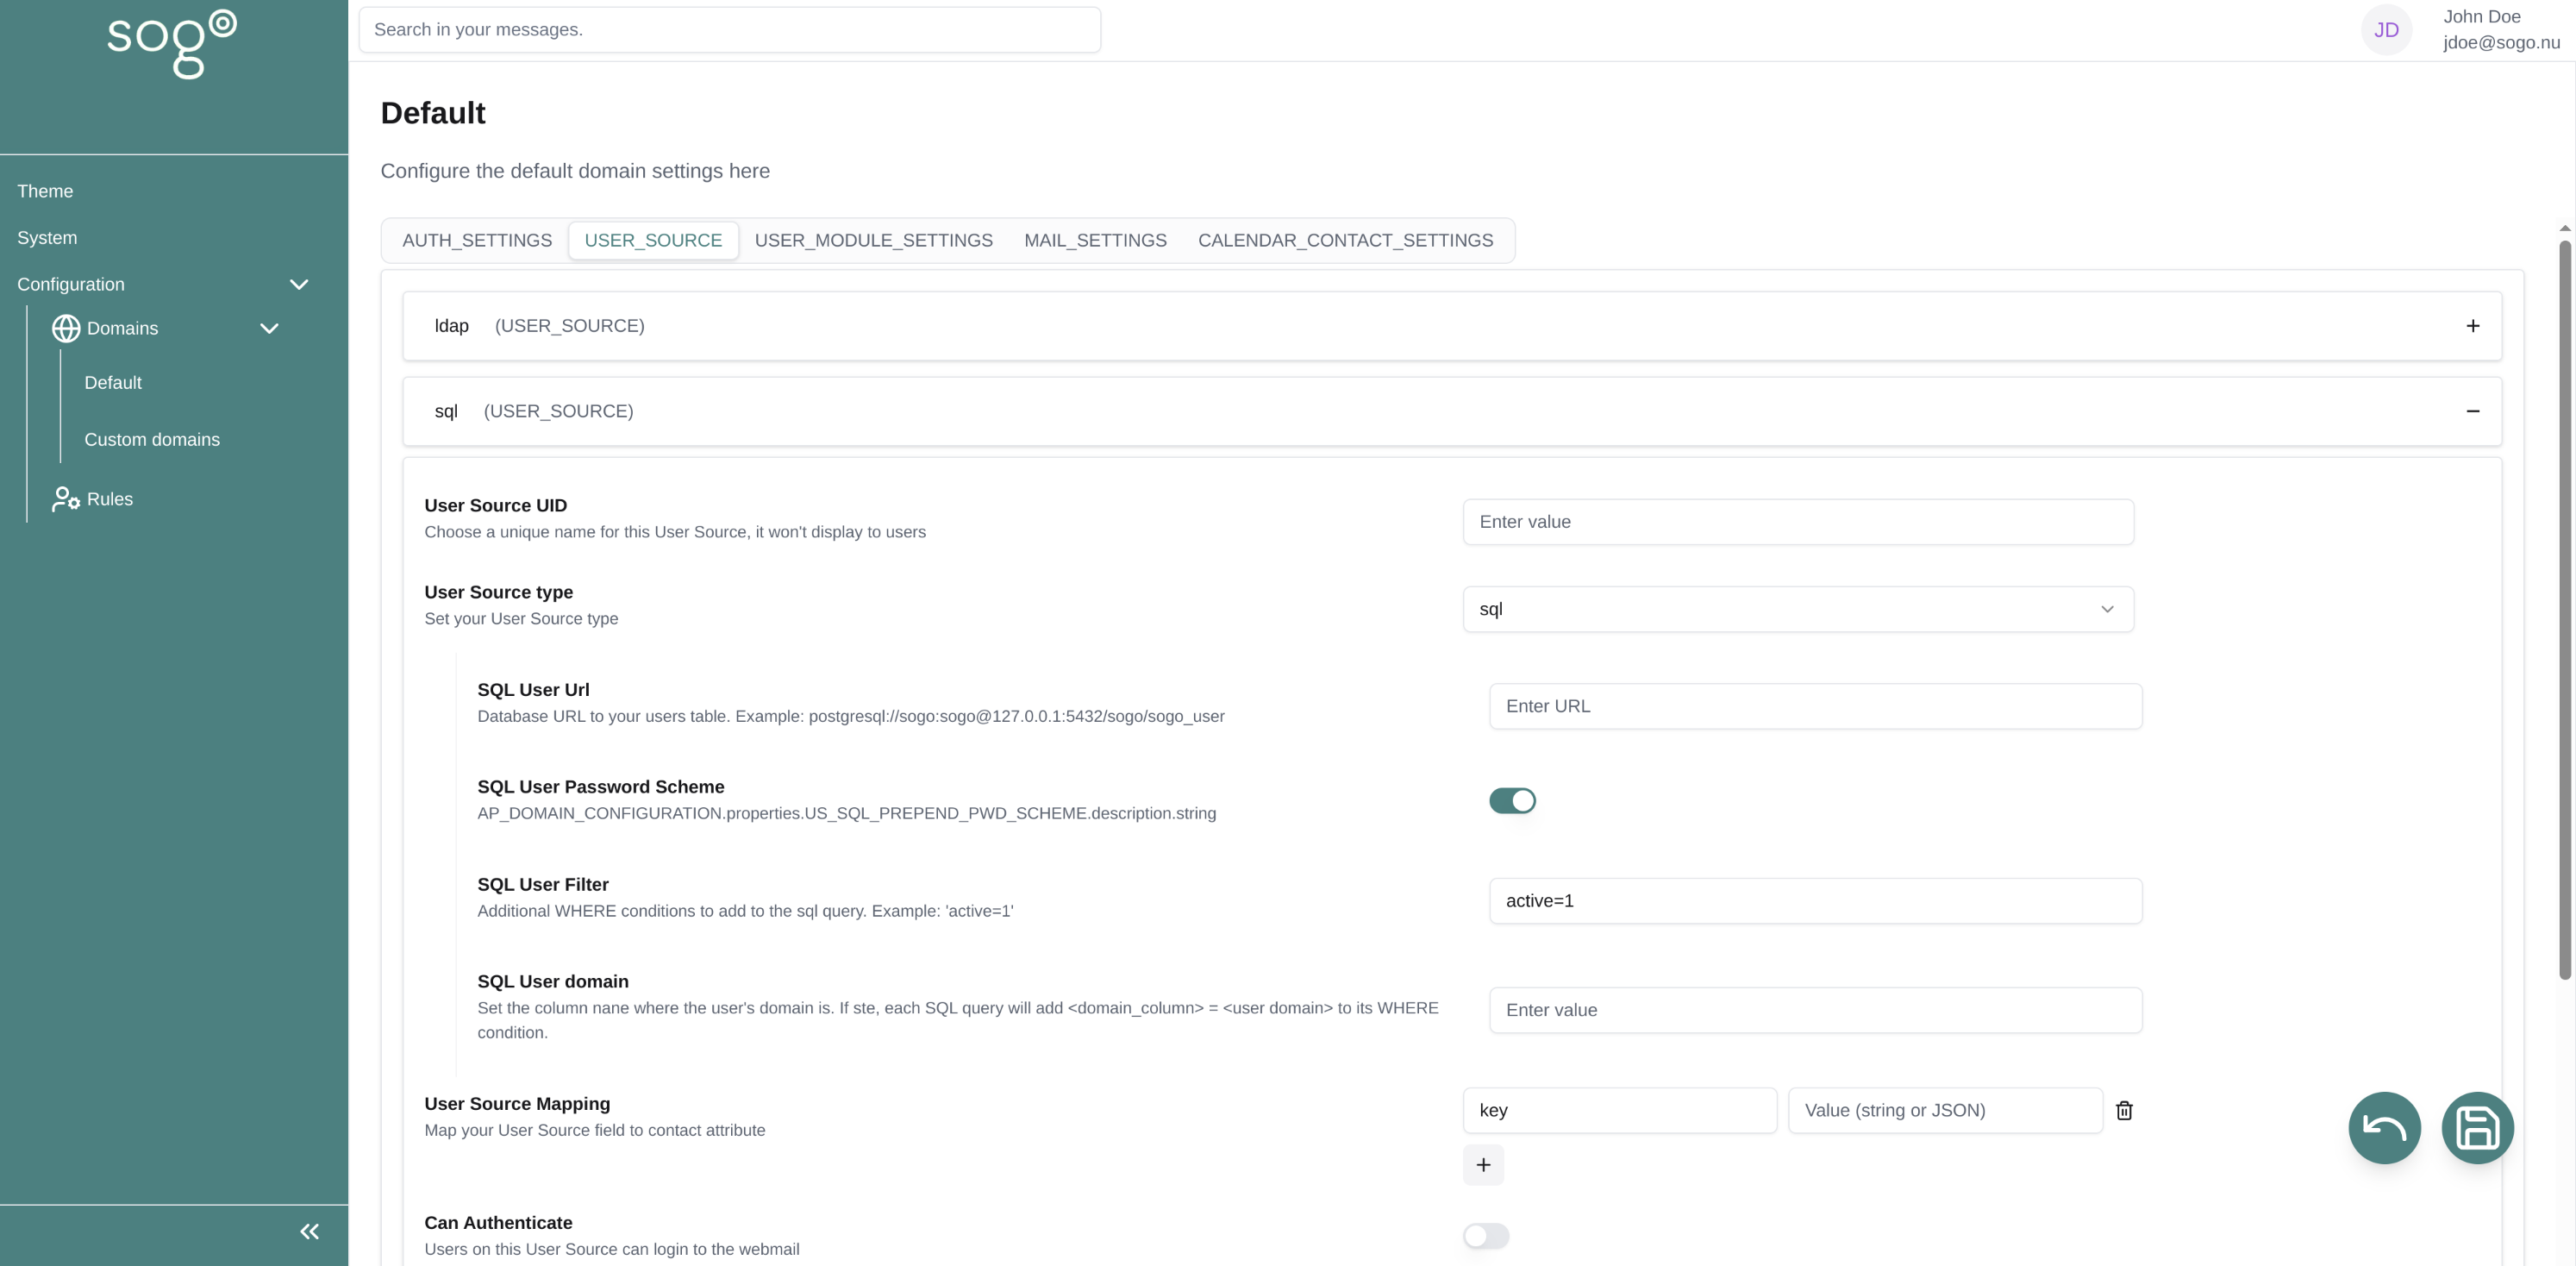Image resolution: width=2576 pixels, height=1266 pixels.
Task: Click the Rules user-gear icon
Action: click(x=66, y=499)
